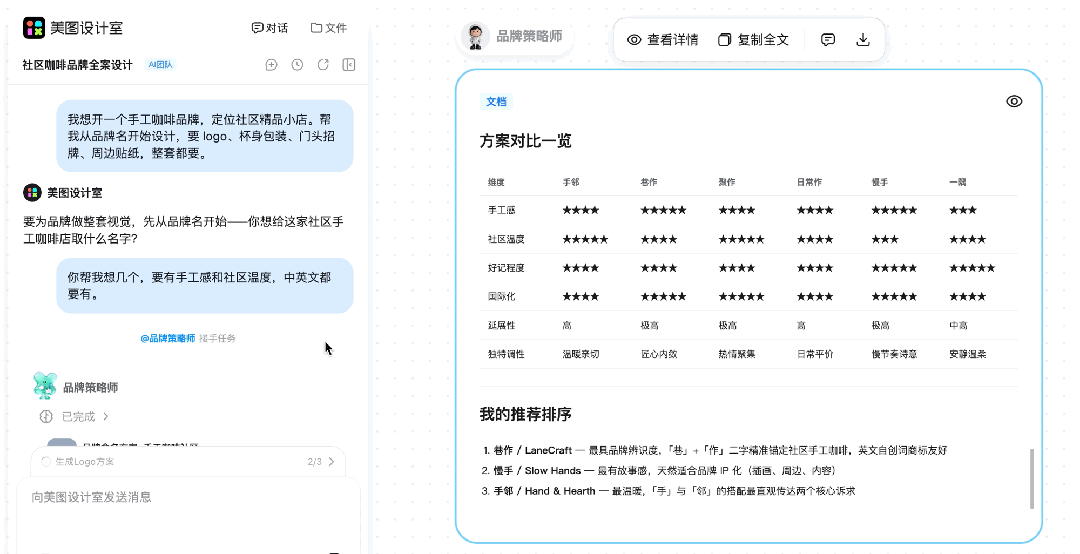Click the 安静温柔 table cell
1080x554 pixels.
click(x=968, y=354)
